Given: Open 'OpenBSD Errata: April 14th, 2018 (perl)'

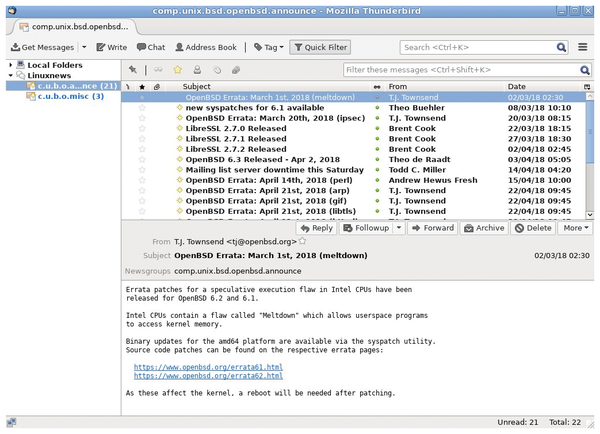Looking at the screenshot, I should [269, 180].
